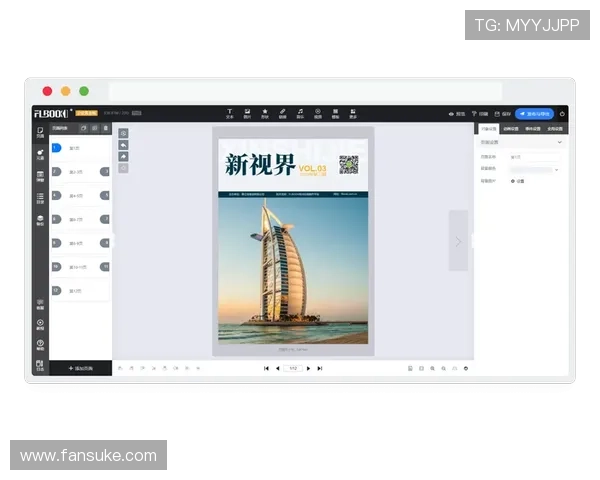Click the copy page icon in page list header

coord(83,128)
